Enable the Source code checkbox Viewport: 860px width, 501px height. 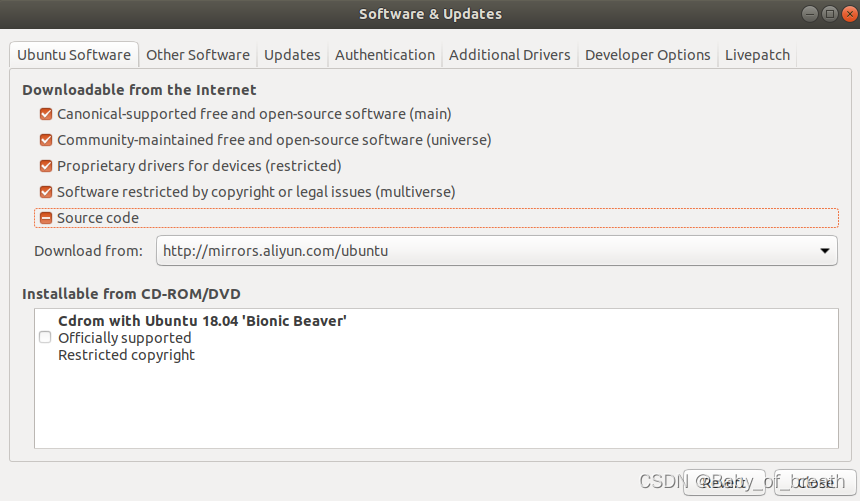click(46, 218)
